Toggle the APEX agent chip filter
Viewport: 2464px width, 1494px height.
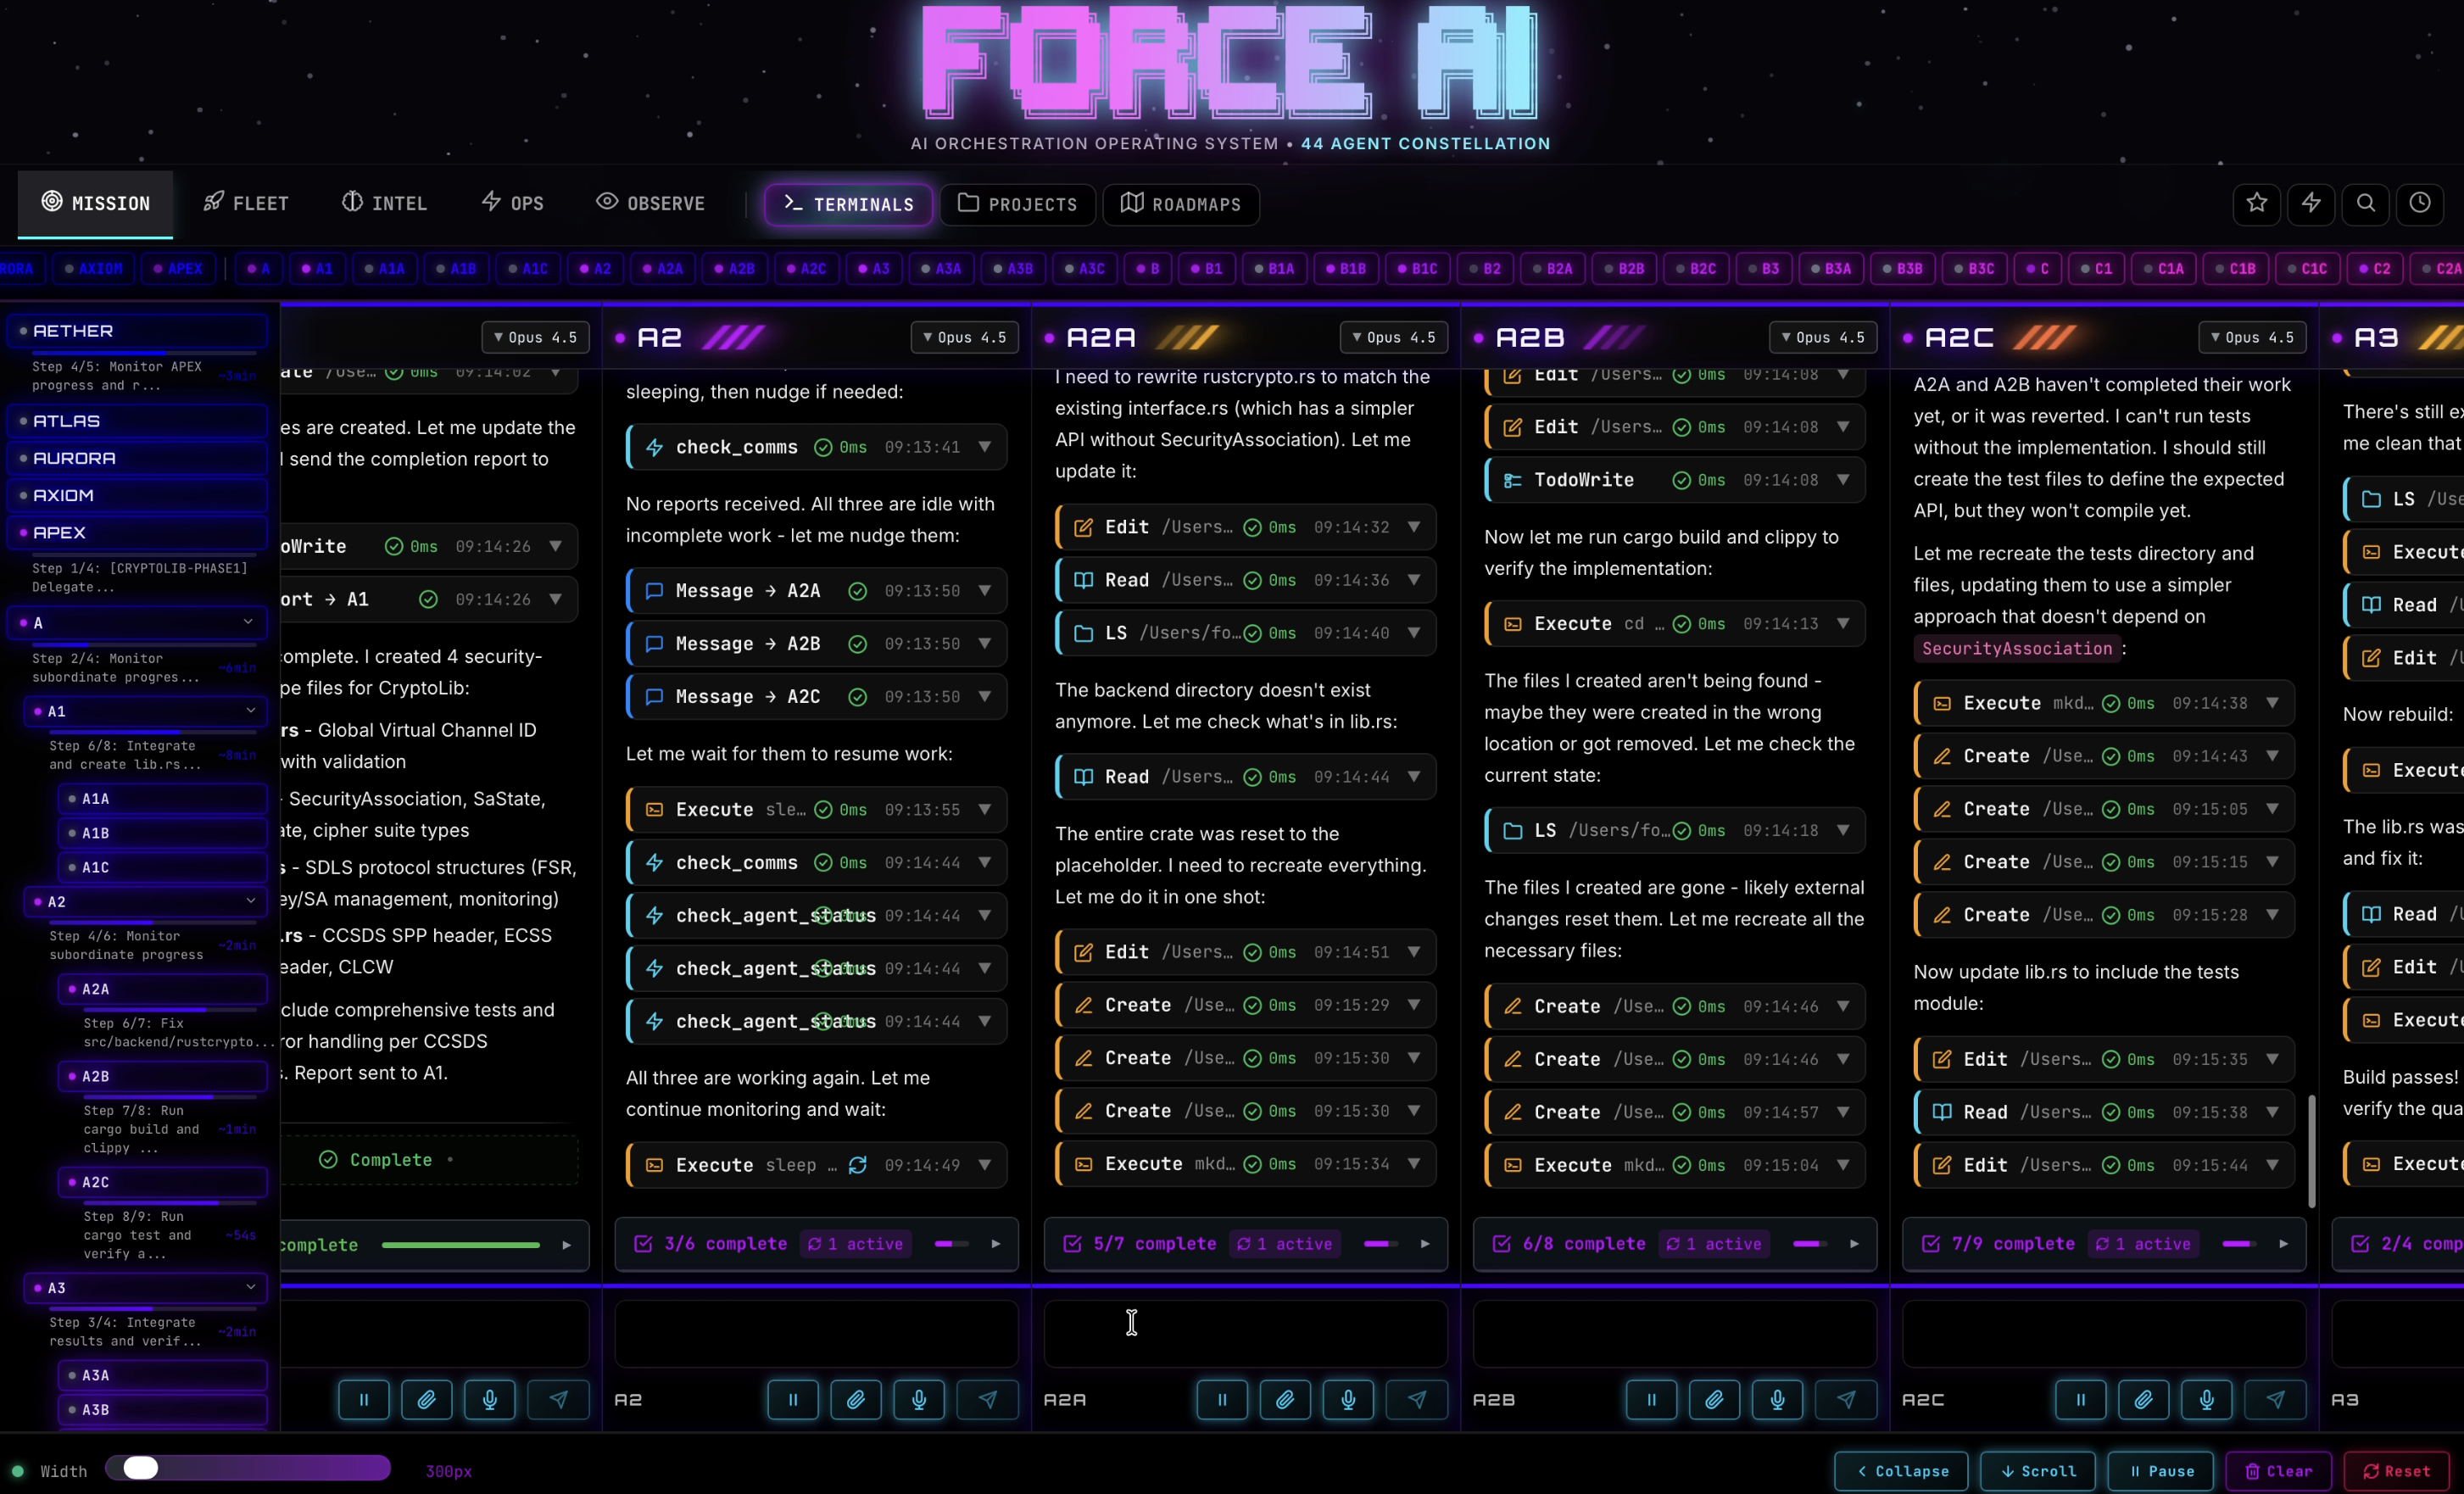179,268
